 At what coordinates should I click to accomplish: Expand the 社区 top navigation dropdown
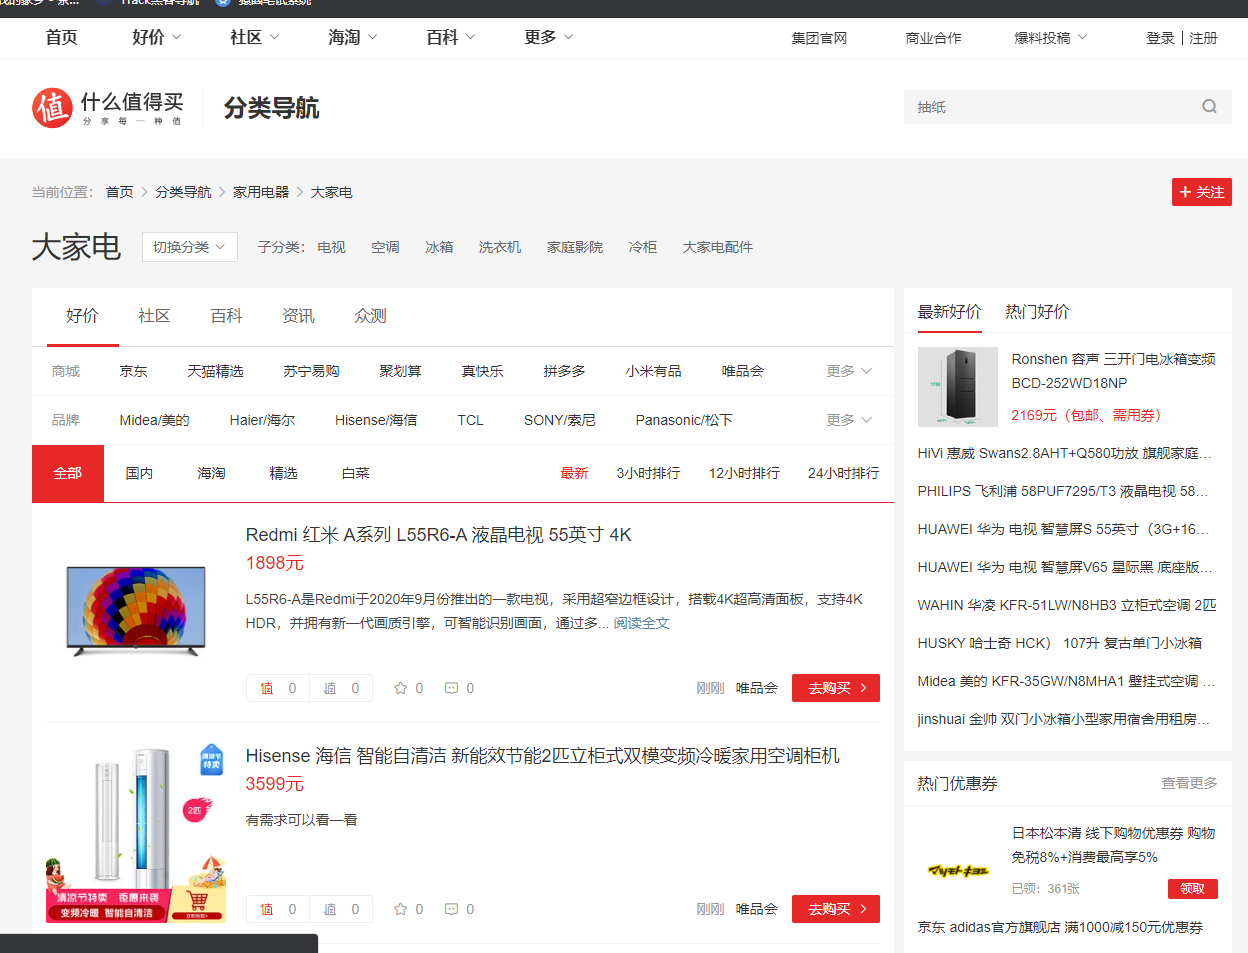[255, 37]
